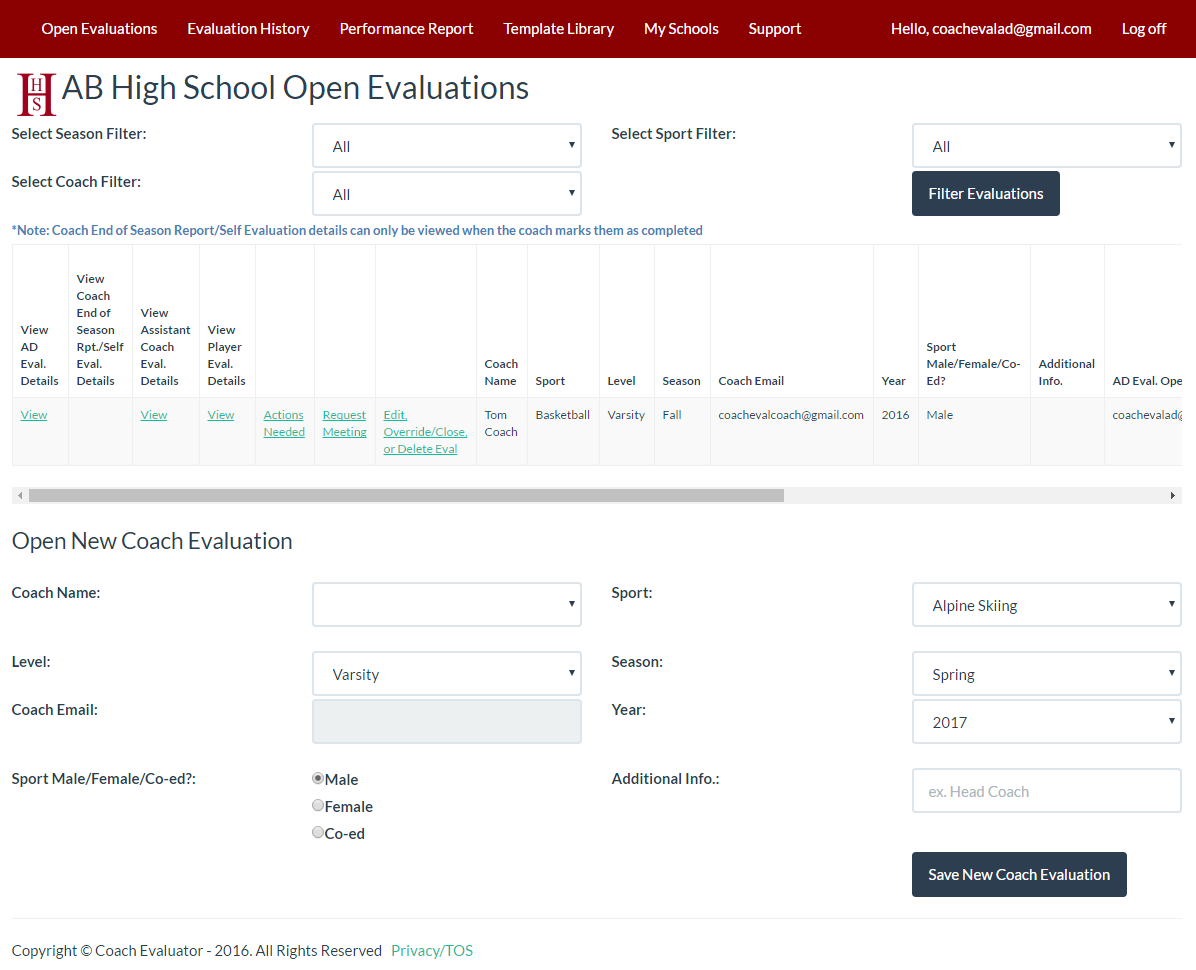Click Edit, Override/Close, or Delete Eval link
The width and height of the screenshot is (1196, 970).
[425, 432]
